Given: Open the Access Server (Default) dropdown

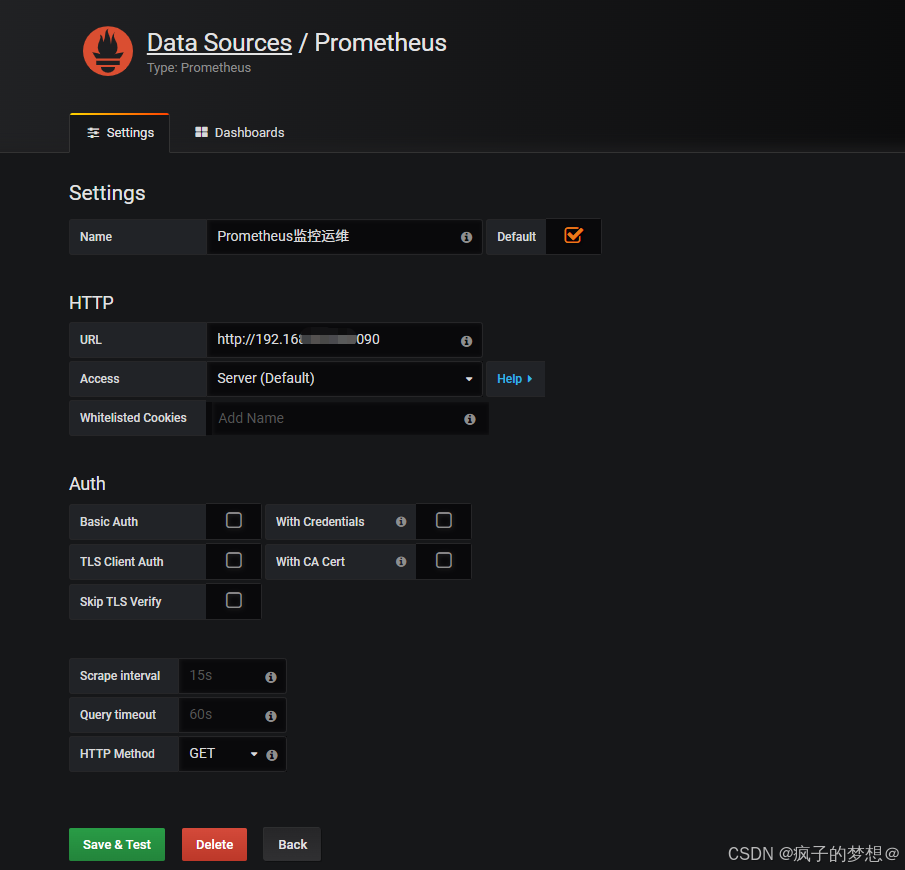Looking at the screenshot, I should coord(344,379).
